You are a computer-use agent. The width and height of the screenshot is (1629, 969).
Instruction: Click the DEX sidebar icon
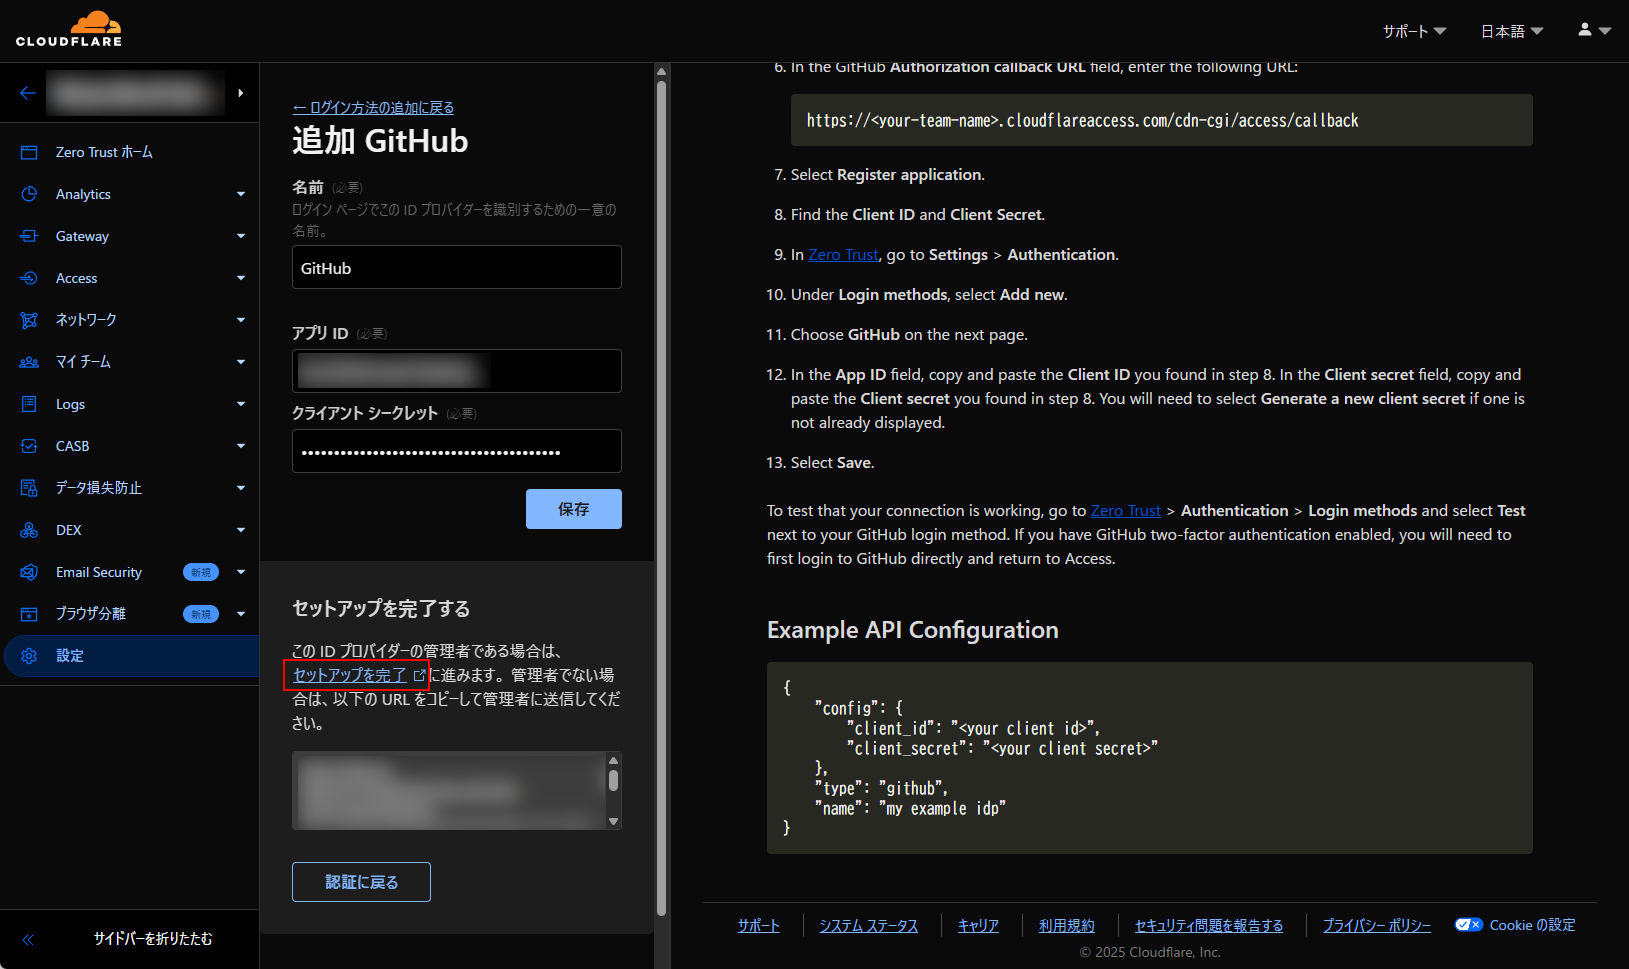pyautogui.click(x=29, y=530)
